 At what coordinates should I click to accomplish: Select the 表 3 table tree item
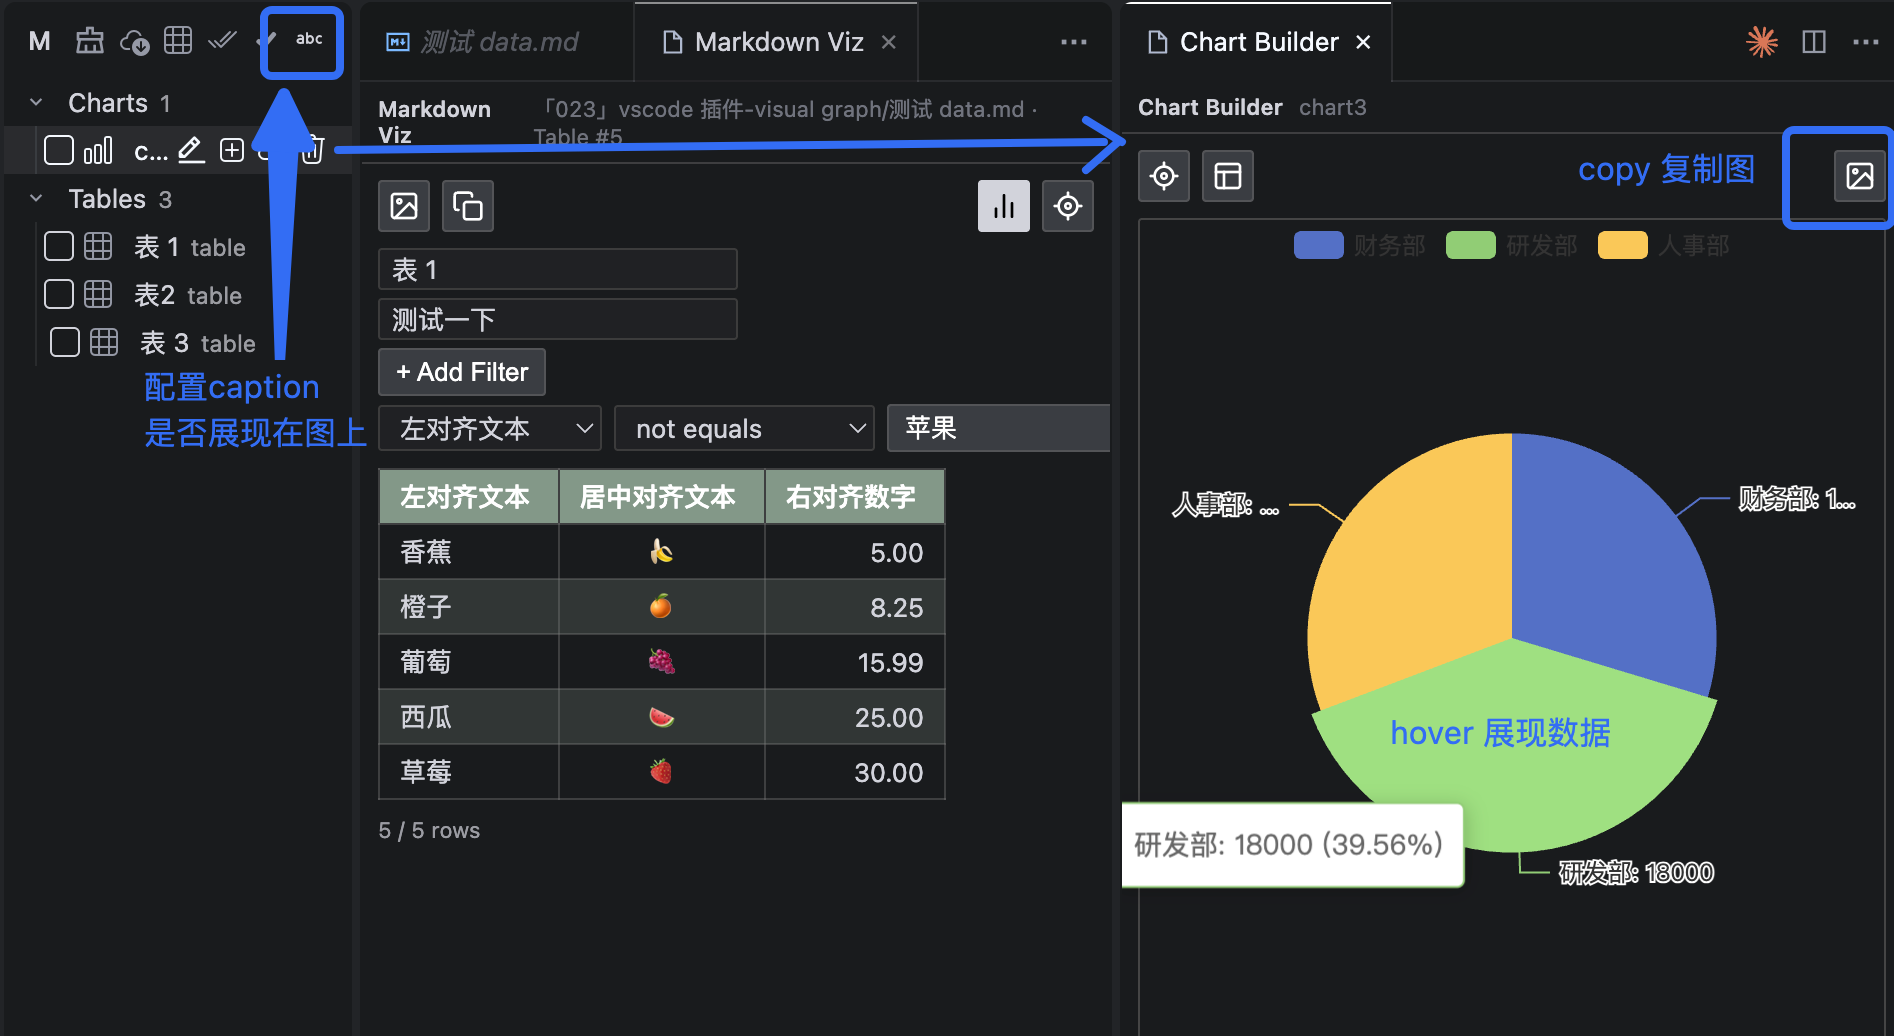coord(178,342)
